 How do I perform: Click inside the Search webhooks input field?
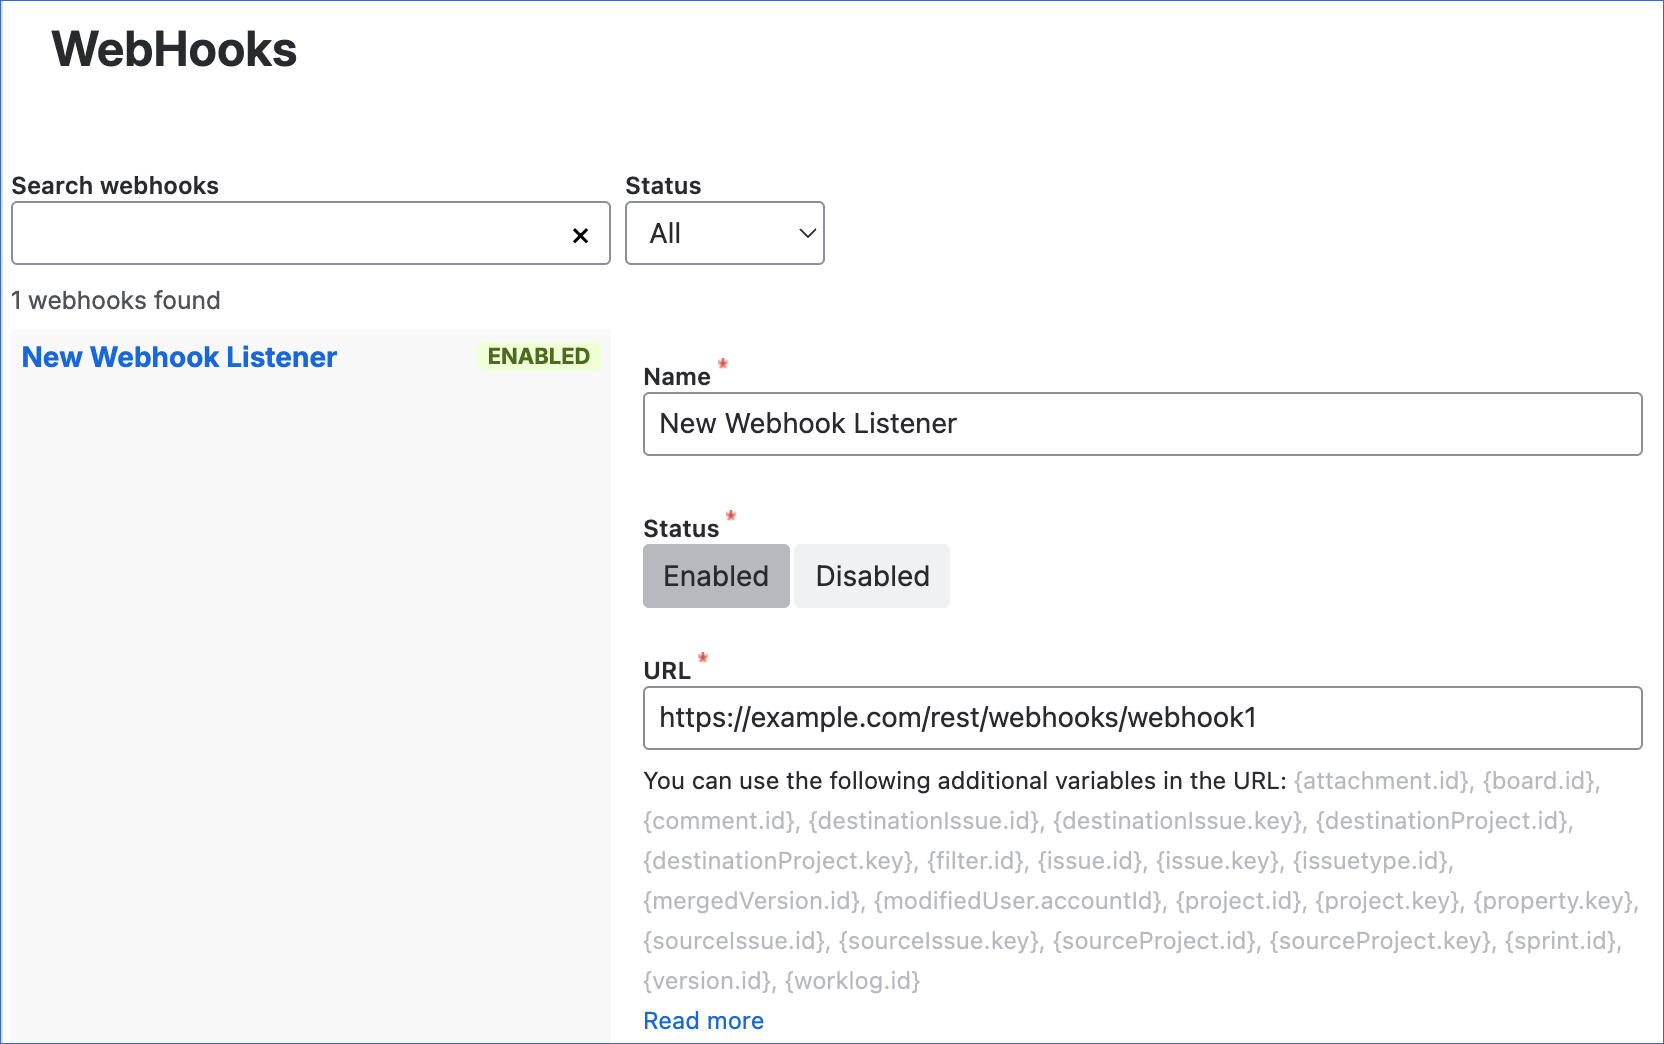(311, 233)
